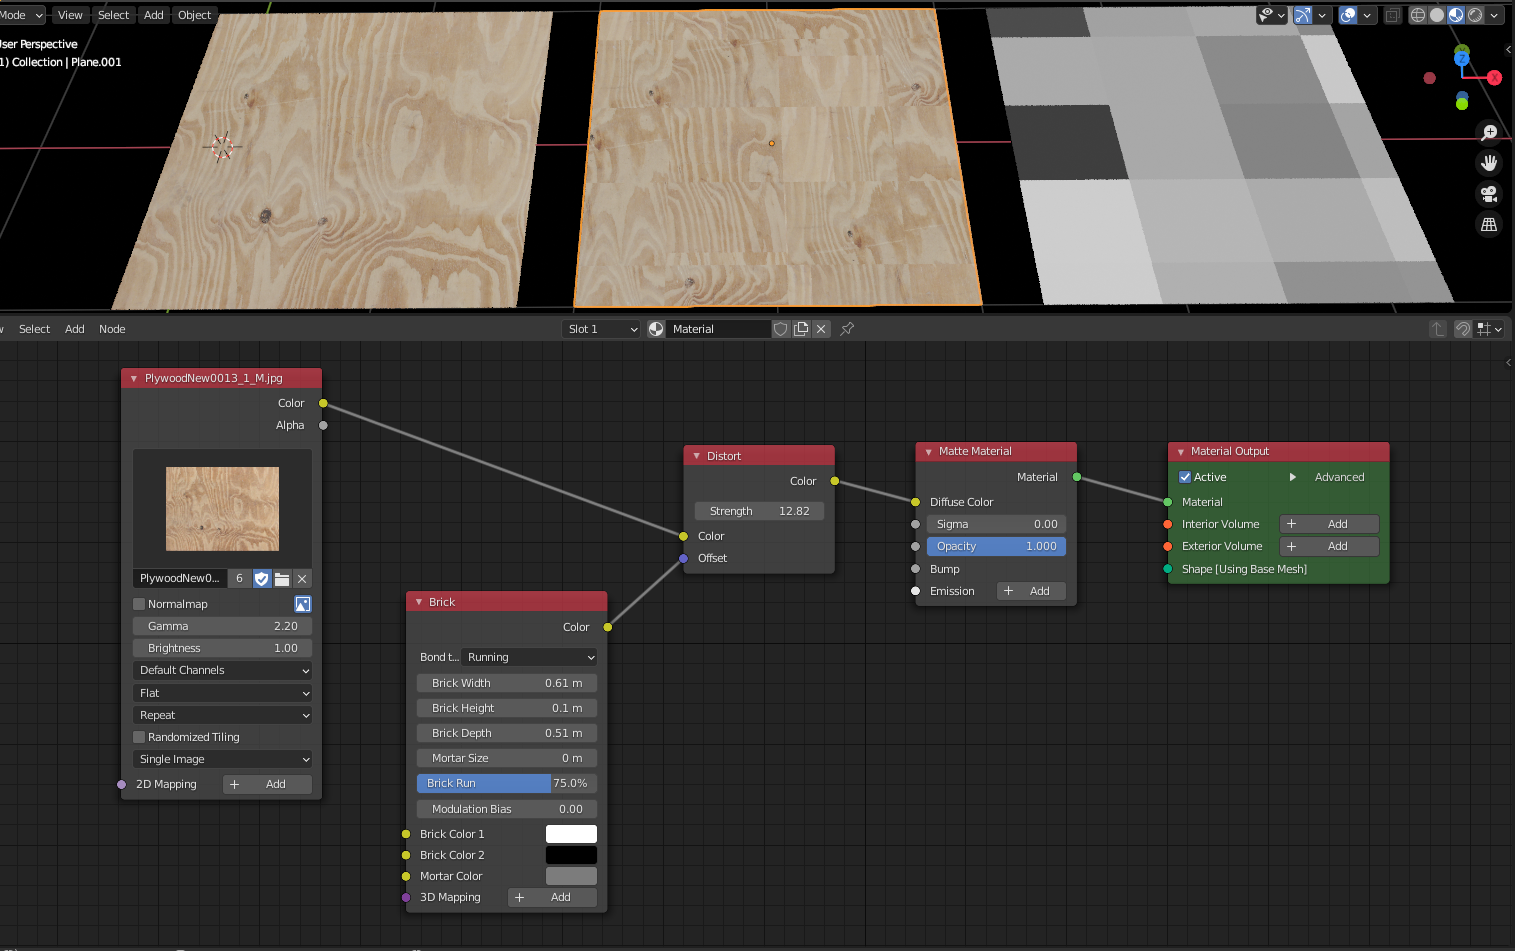This screenshot has width=1515, height=951.
Task: Open the Object menu in viewport header
Action: point(194,15)
